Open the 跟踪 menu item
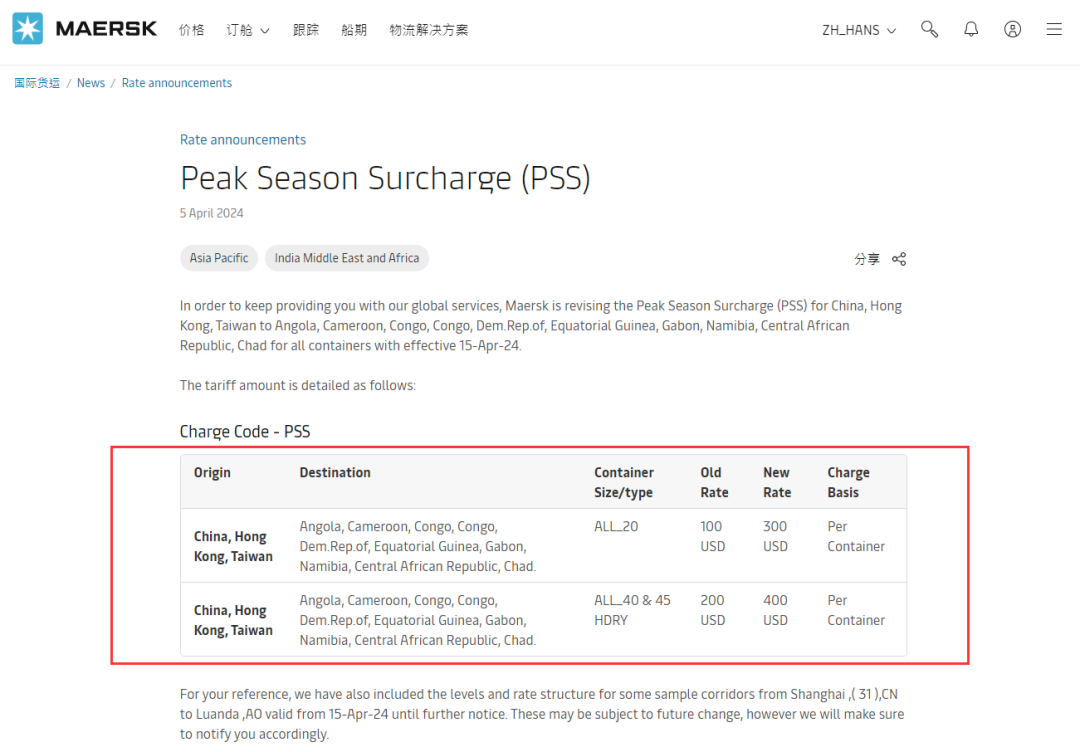 coord(306,30)
